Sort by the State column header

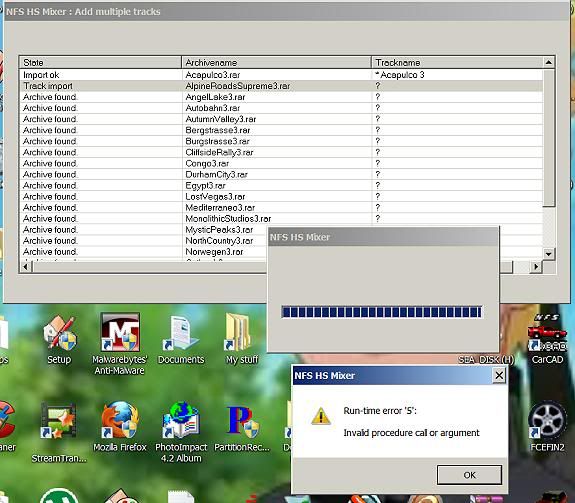(100, 62)
